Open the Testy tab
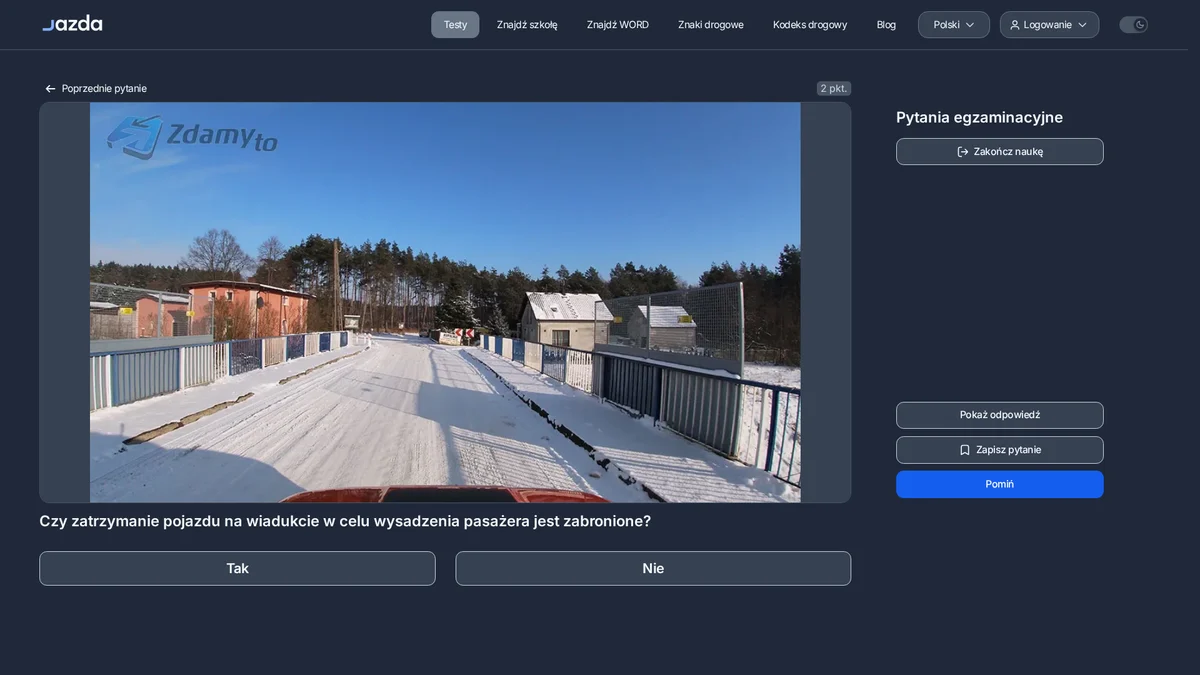Image resolution: width=1200 pixels, height=675 pixels. 455,25
